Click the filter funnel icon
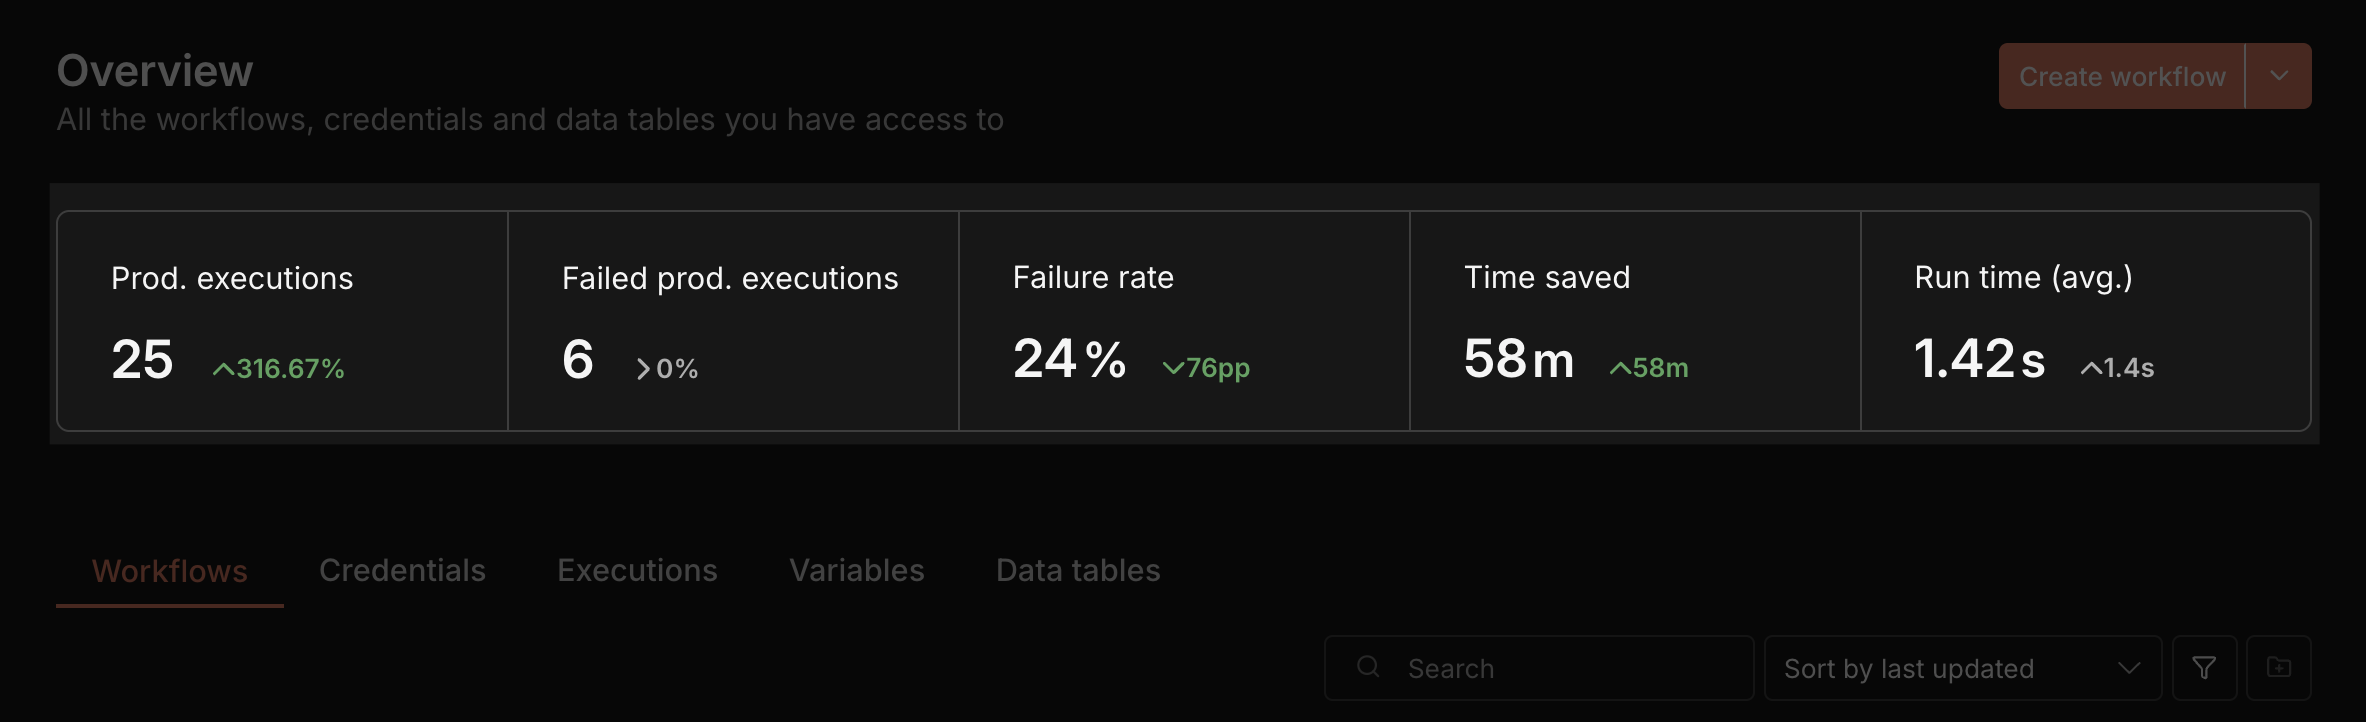This screenshot has height=722, width=2366. point(2204,668)
